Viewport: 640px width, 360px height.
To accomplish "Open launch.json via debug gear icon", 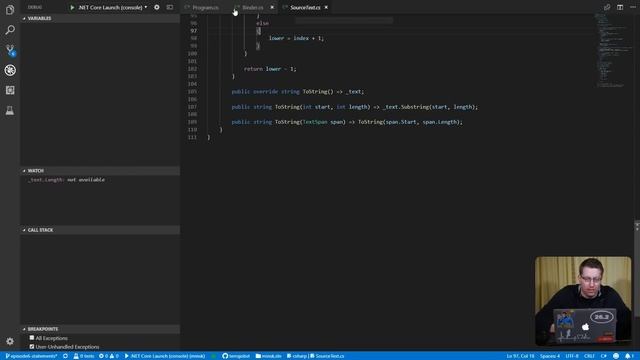I will (157, 7).
